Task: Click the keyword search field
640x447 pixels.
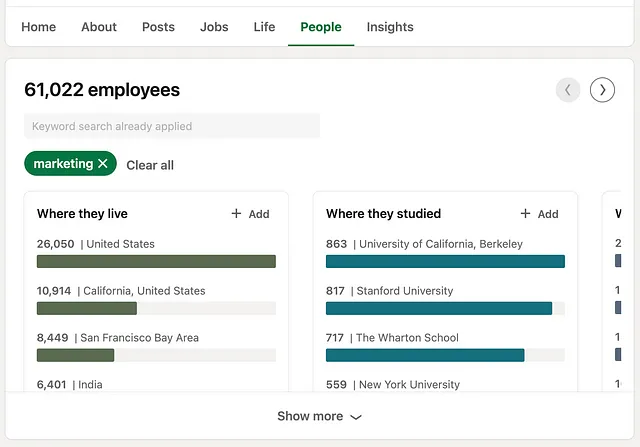Action: [172, 126]
